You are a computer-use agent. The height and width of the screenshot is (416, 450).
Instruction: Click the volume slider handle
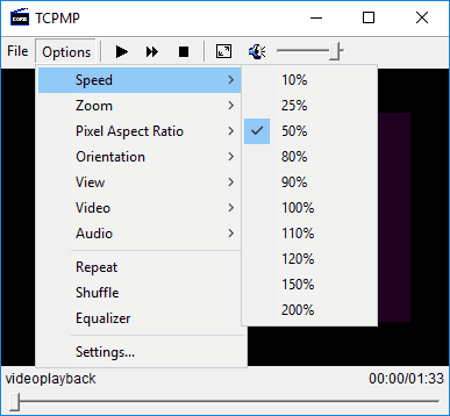click(x=335, y=51)
